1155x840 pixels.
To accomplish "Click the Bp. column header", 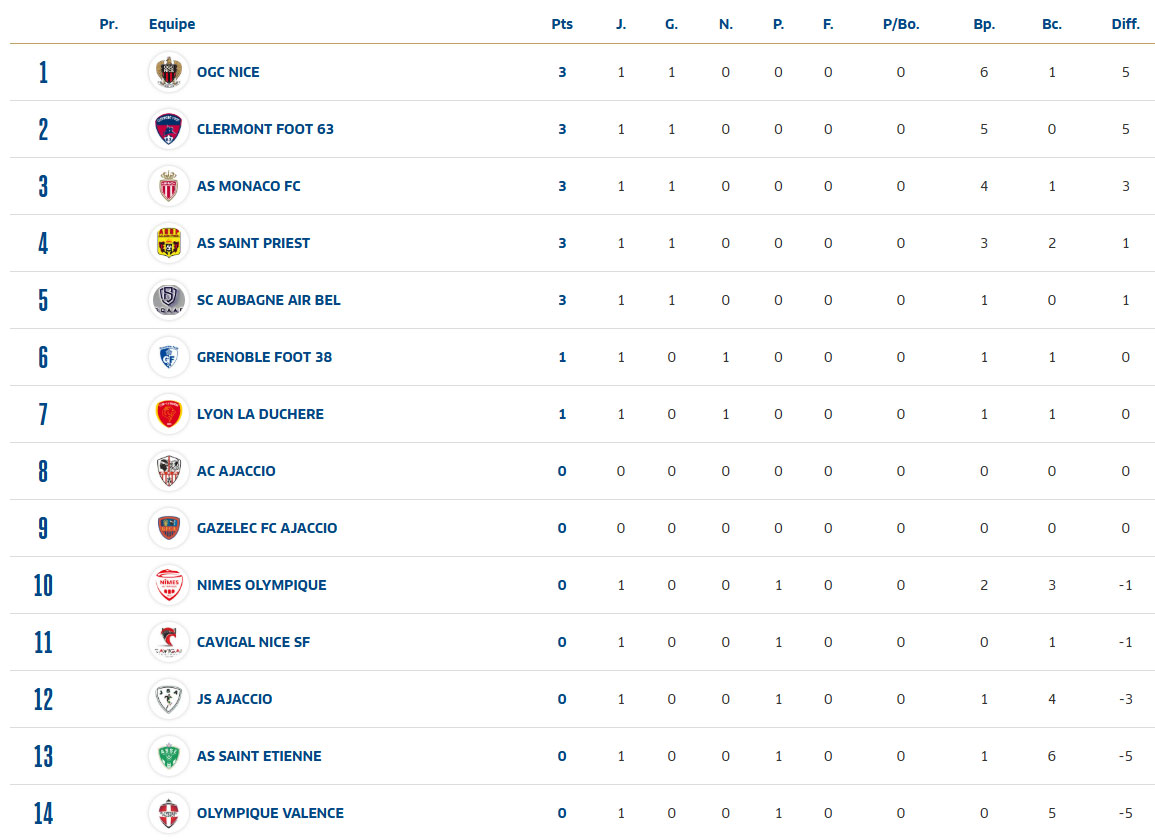I will coord(984,24).
